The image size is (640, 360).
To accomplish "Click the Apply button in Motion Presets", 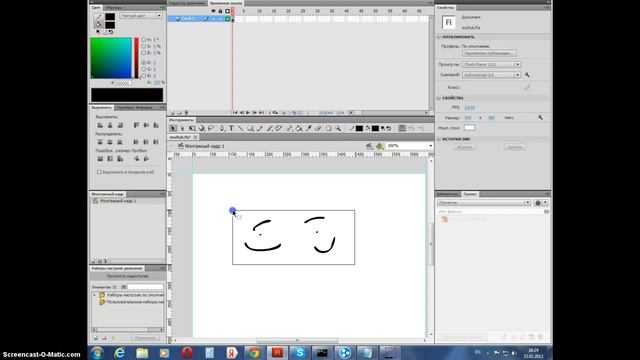I will click(x=145, y=338).
